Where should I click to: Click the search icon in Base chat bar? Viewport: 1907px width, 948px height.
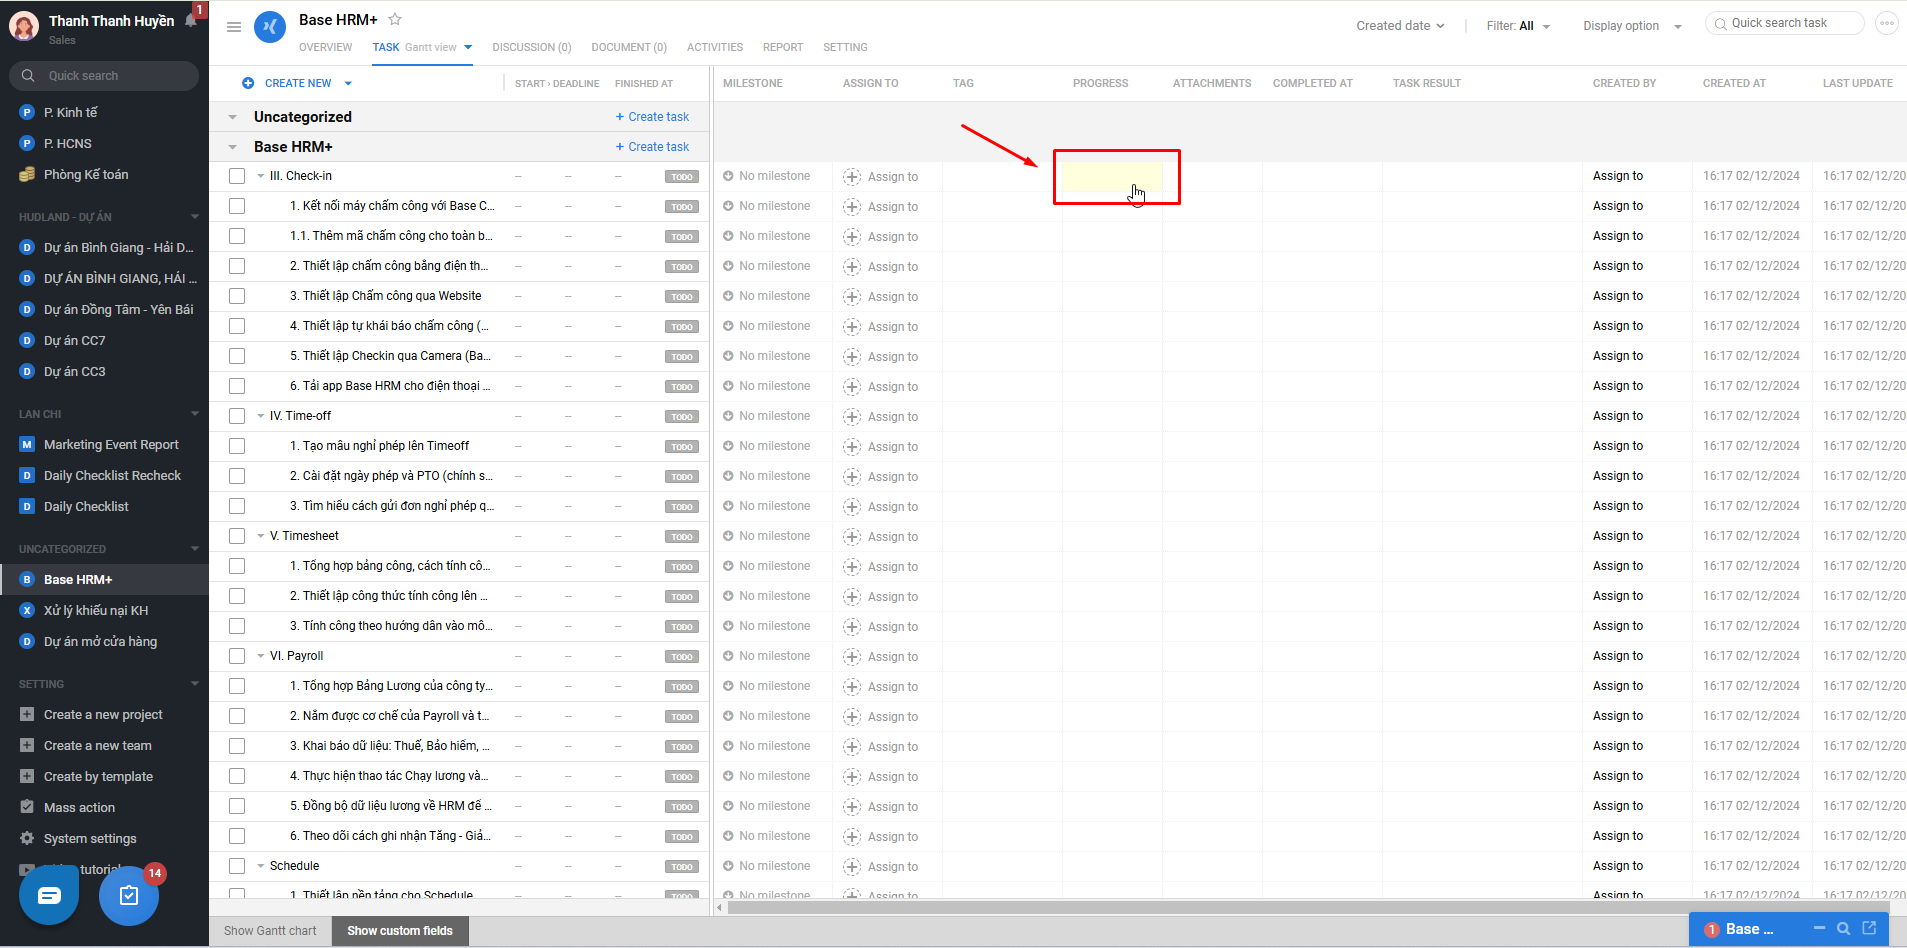1843,929
